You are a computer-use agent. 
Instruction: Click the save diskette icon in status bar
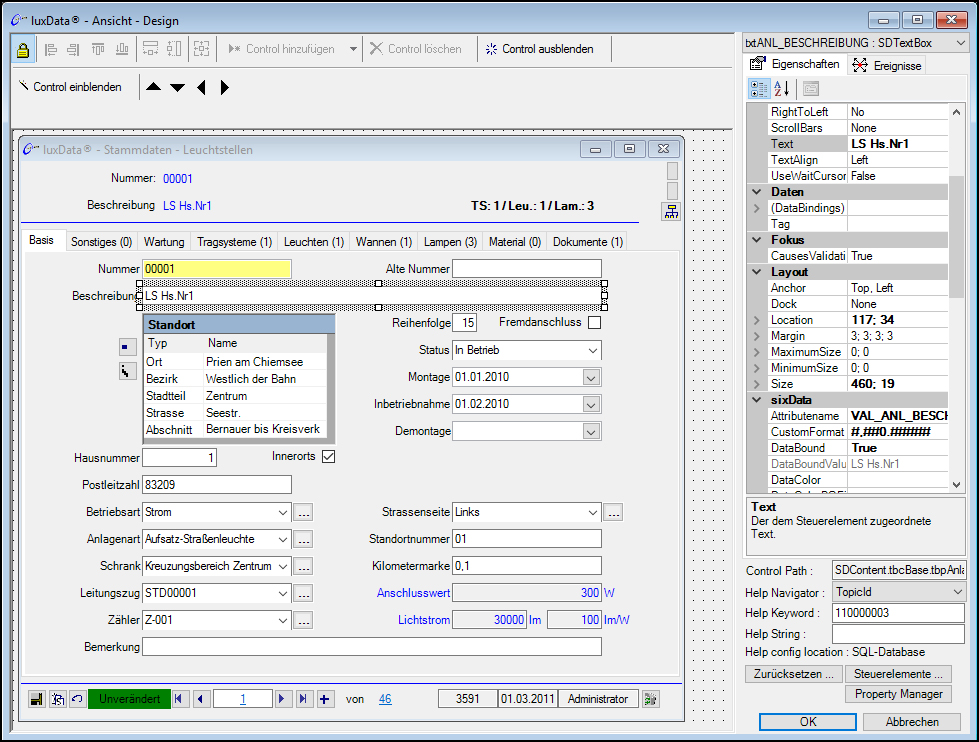[35, 699]
